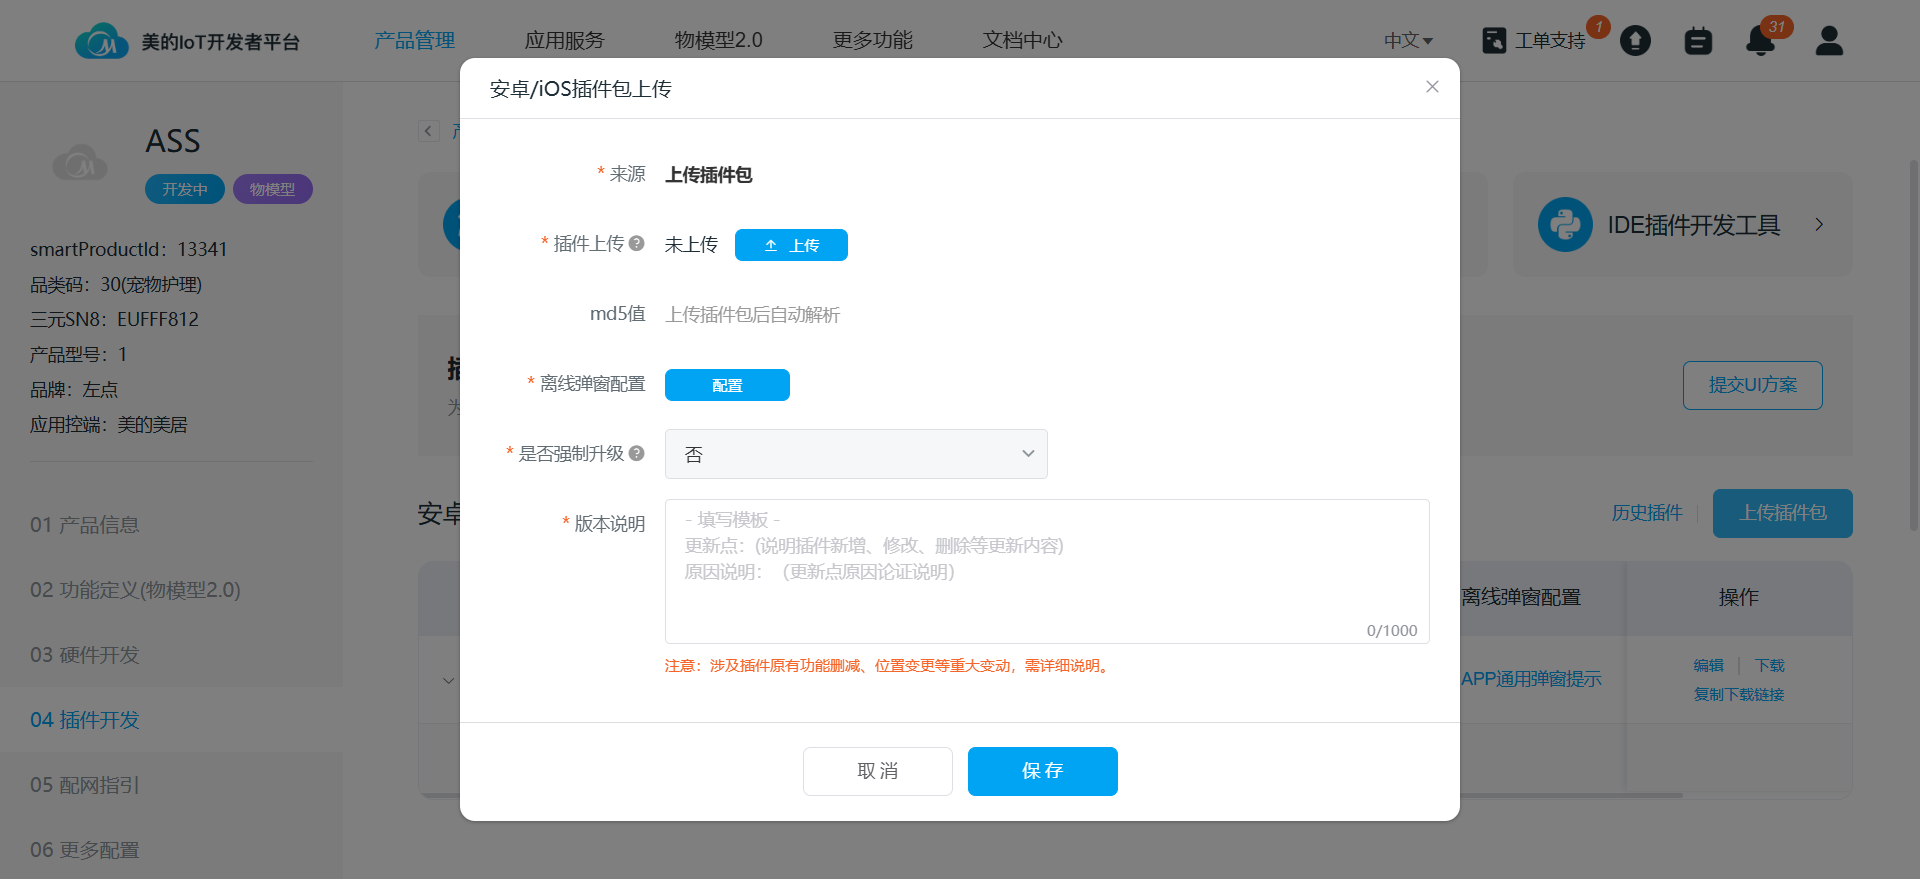
Task: Click the 工单支持 ticket icon
Action: [1494, 41]
